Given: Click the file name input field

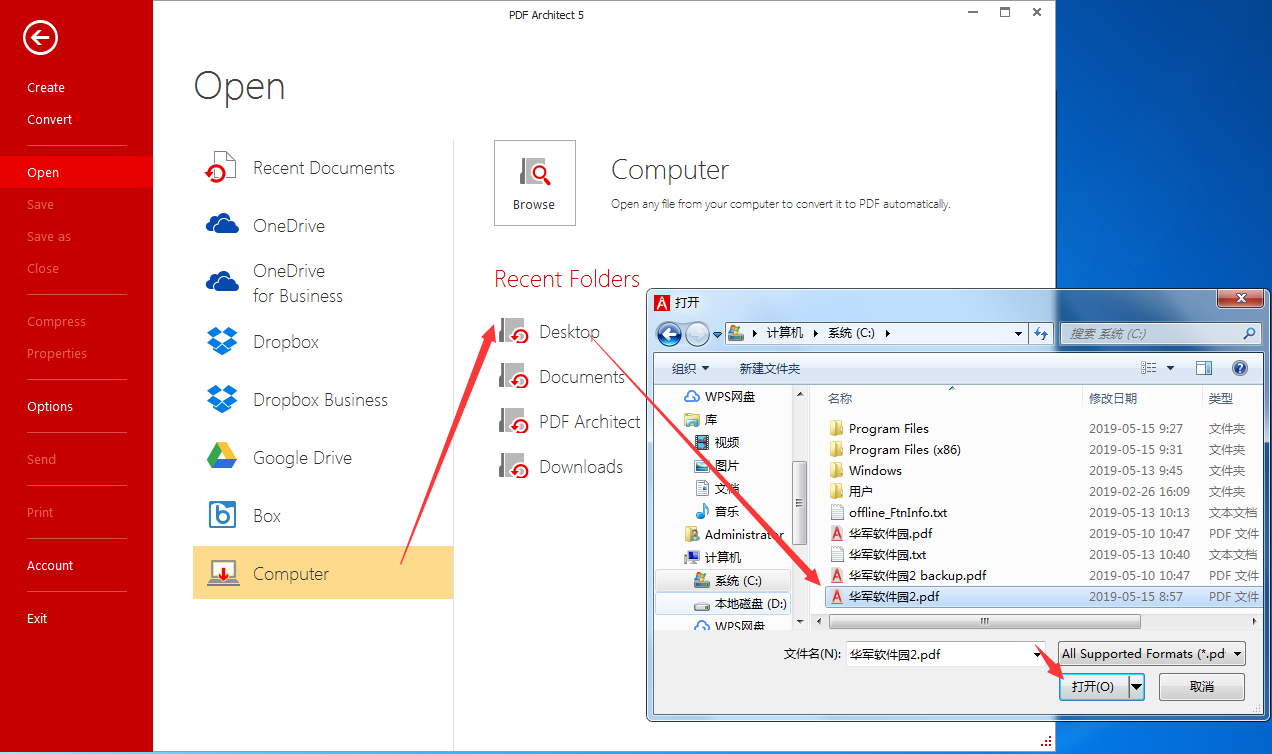Looking at the screenshot, I should (x=945, y=654).
